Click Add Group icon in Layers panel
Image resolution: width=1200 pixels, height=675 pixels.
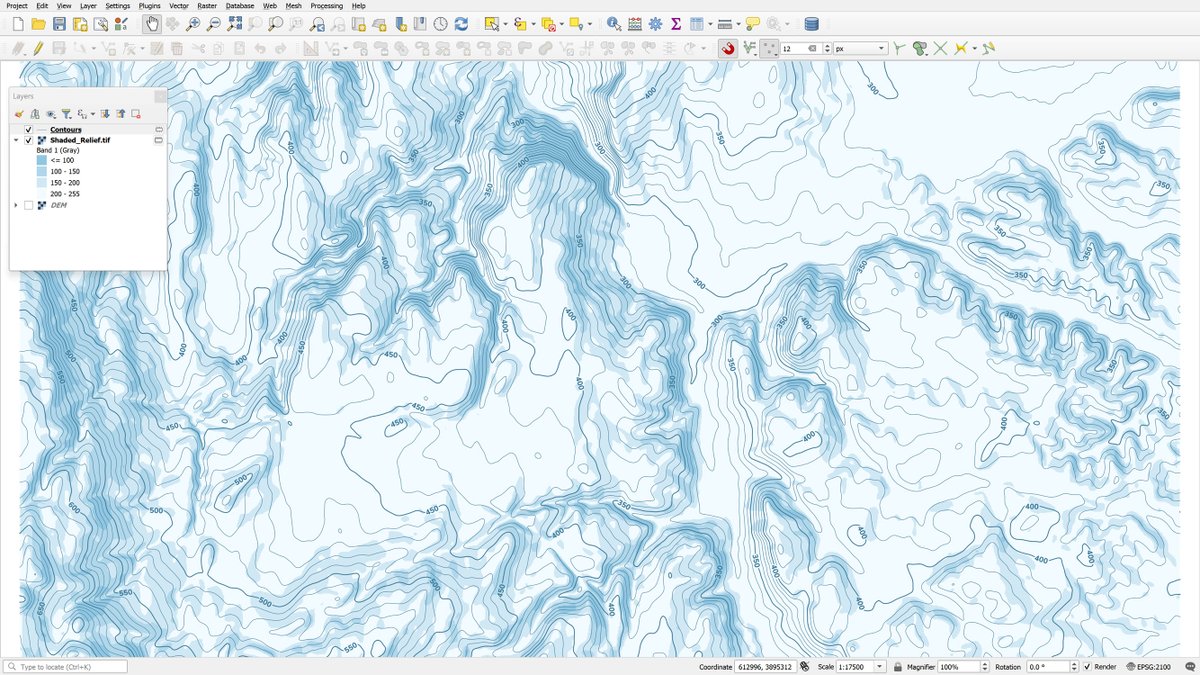pyautogui.click(x=35, y=114)
